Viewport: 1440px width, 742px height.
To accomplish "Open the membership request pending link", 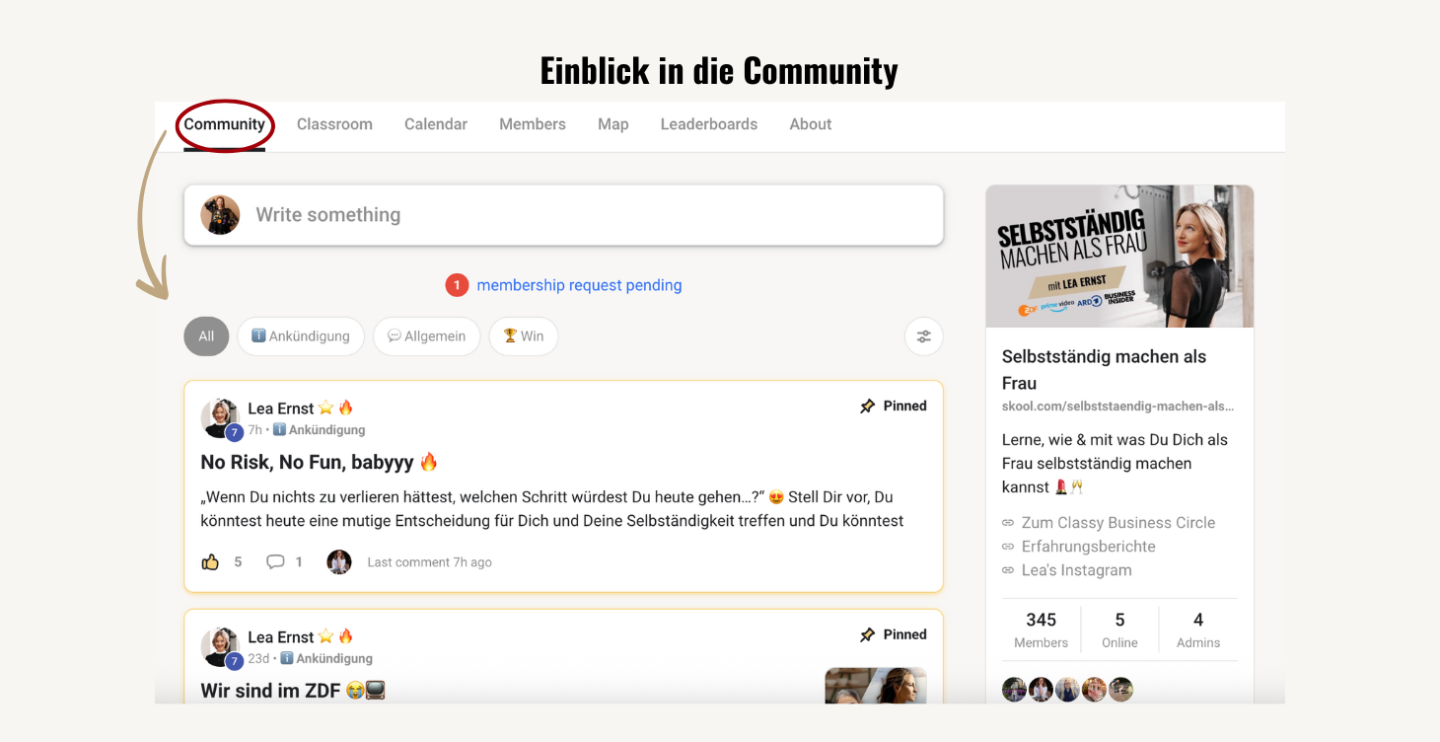I will coord(579,285).
